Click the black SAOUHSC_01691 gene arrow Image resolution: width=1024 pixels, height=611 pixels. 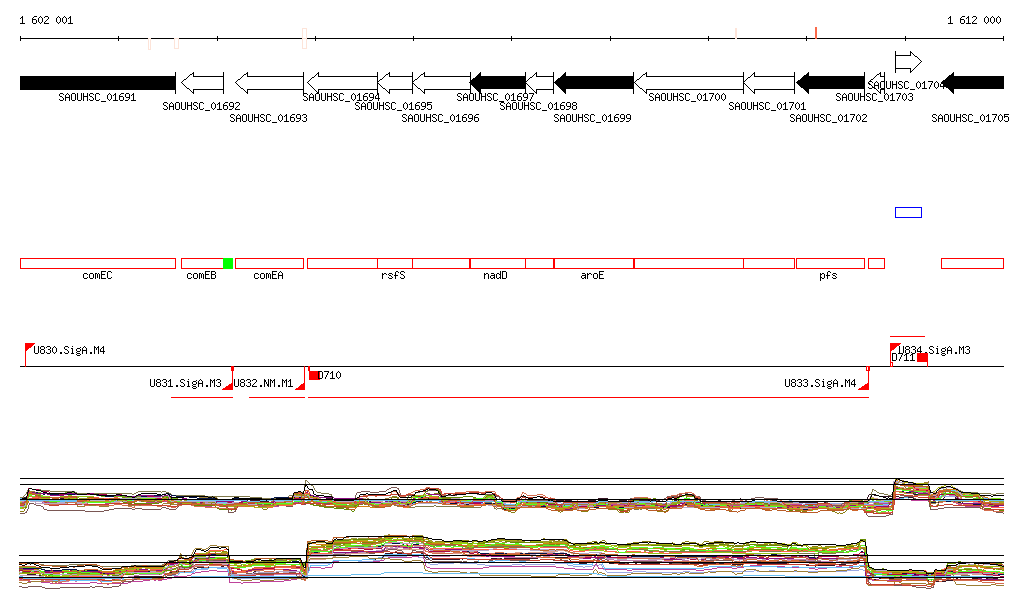tap(97, 82)
